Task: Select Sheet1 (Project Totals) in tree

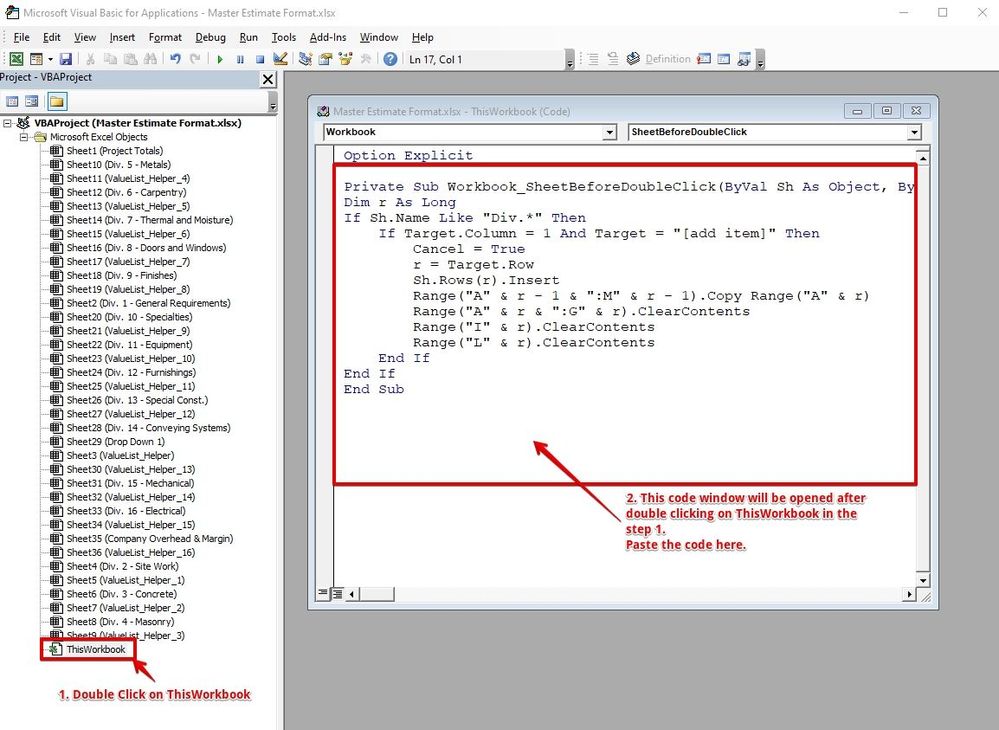Action: [x=114, y=151]
